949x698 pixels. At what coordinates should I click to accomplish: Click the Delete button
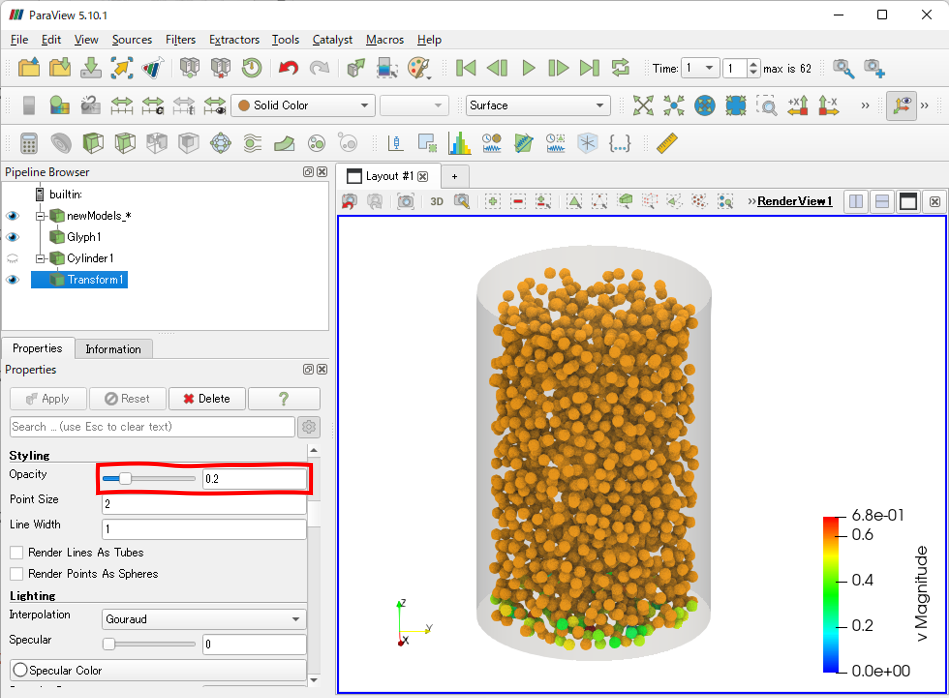[206, 398]
